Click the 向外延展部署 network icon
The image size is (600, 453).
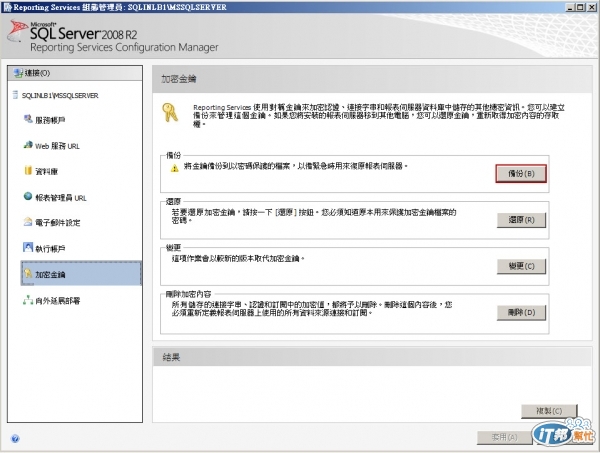point(28,300)
